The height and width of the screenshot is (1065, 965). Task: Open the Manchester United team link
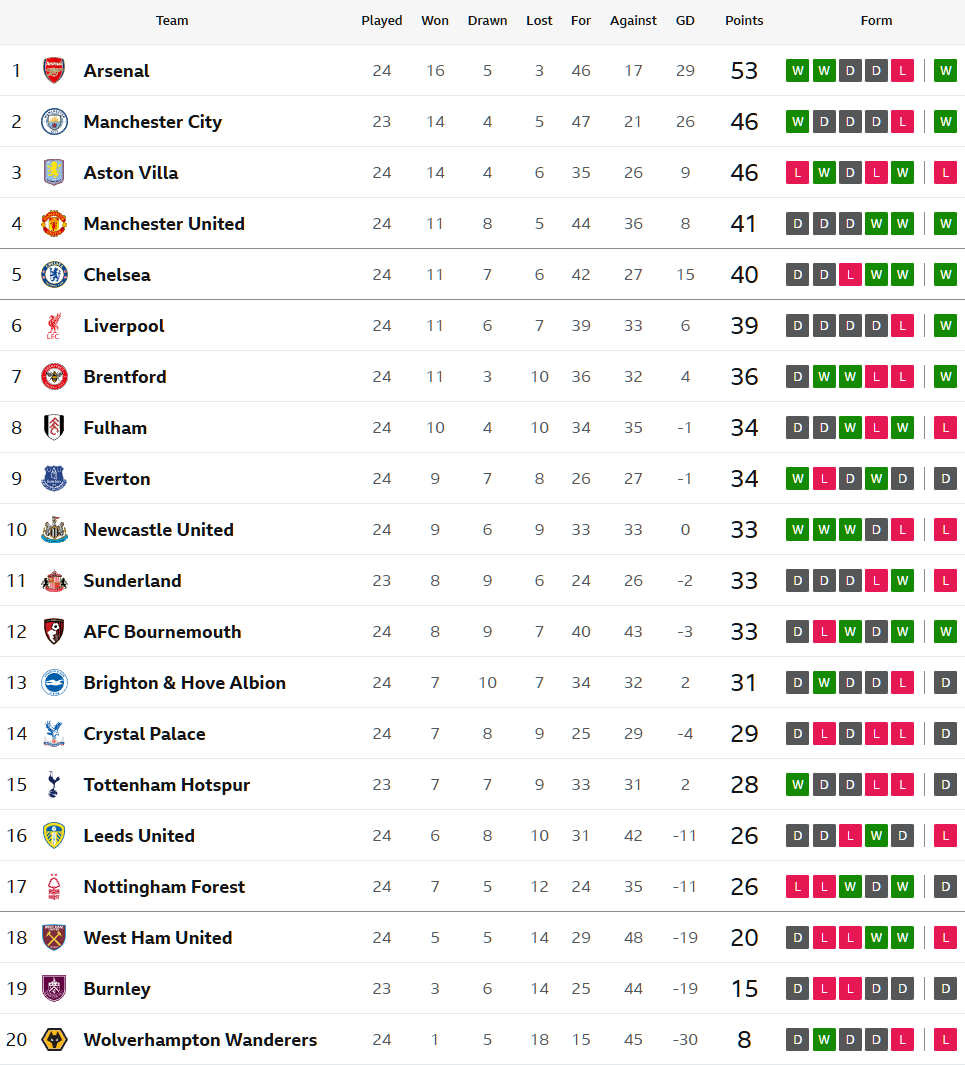pyautogui.click(x=164, y=224)
